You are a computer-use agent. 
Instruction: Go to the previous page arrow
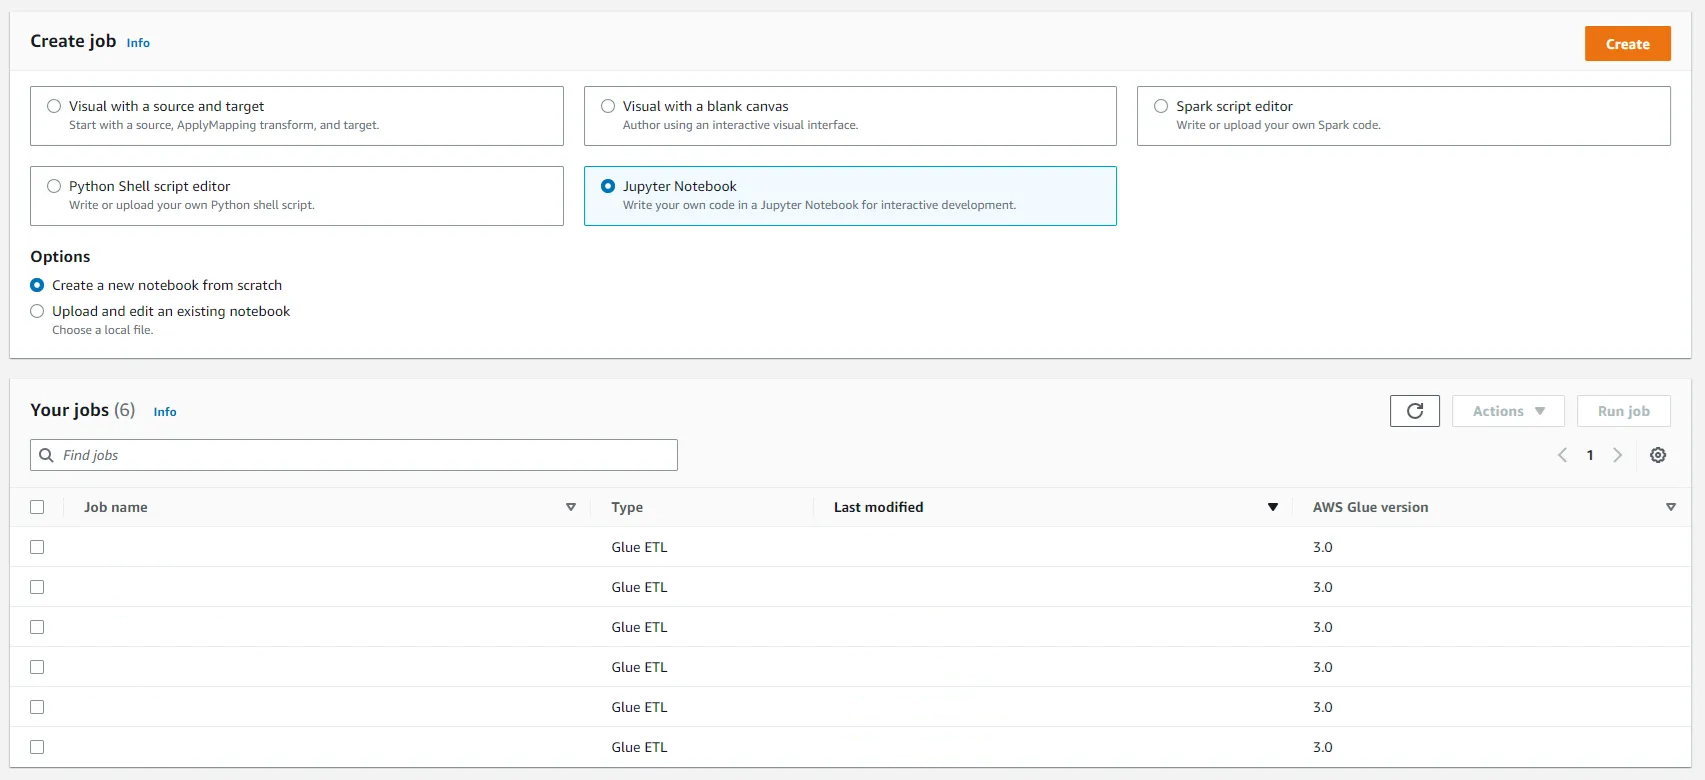point(1562,455)
